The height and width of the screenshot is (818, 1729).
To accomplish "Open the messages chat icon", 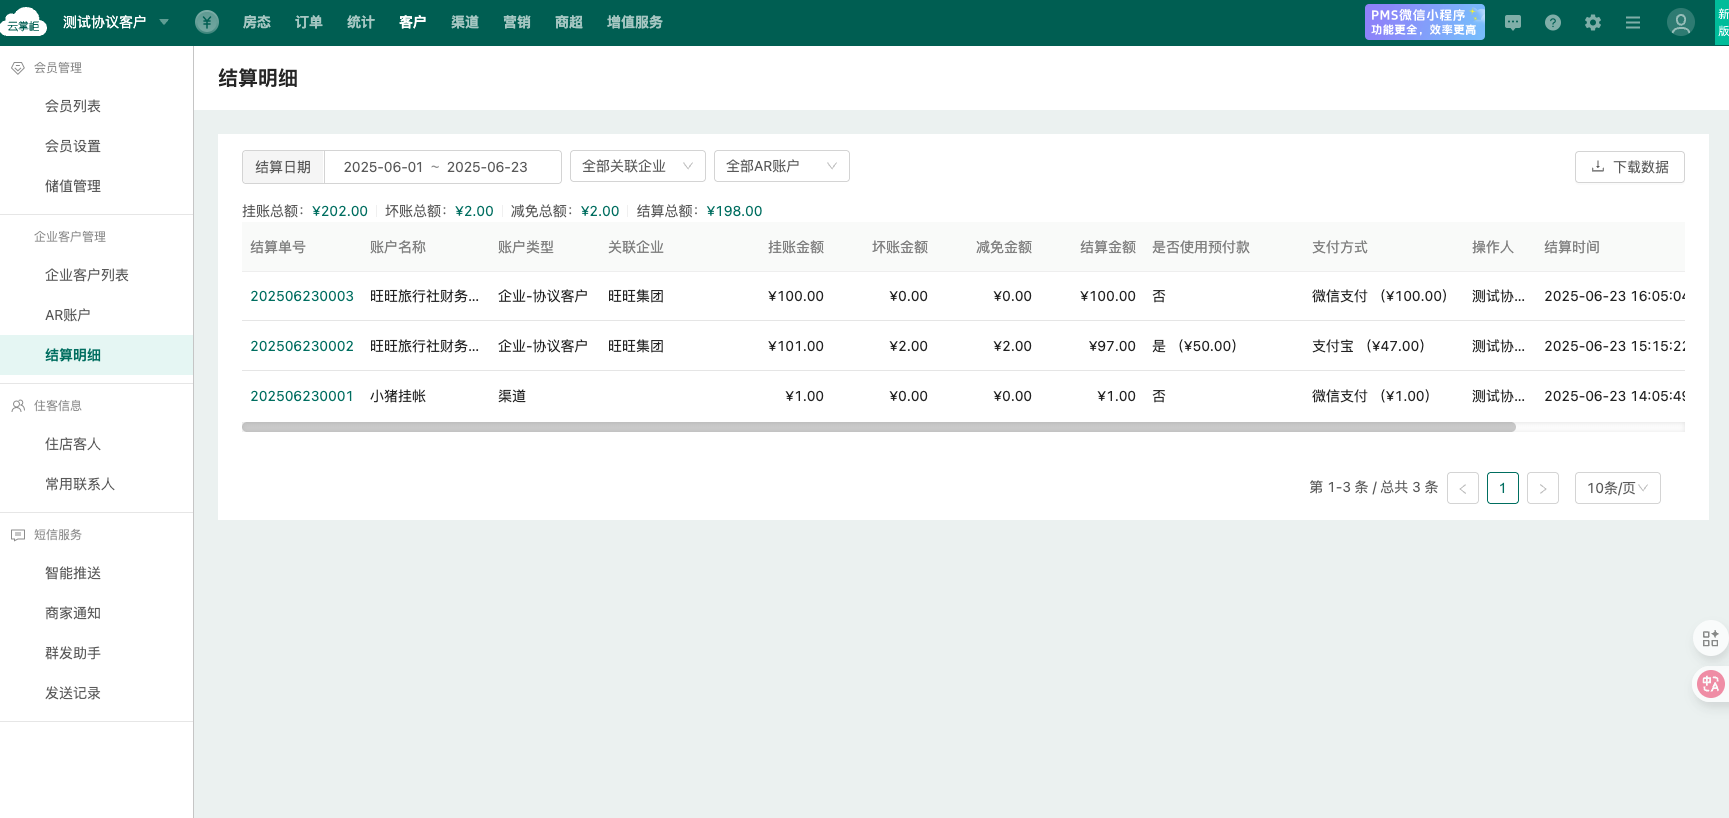I will [1513, 22].
